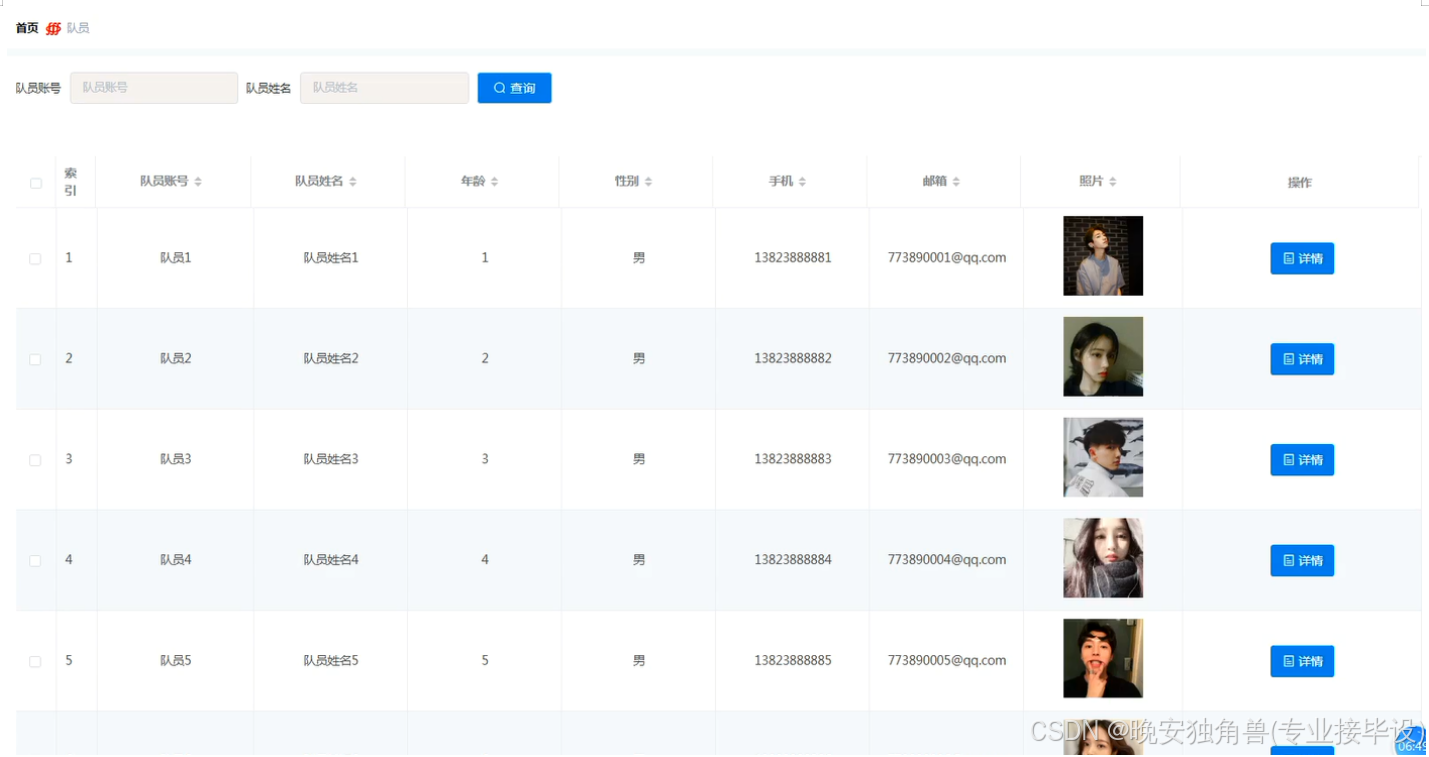Sort by 手机 column arrows
Screen dimensions: 1429x757
(802, 182)
